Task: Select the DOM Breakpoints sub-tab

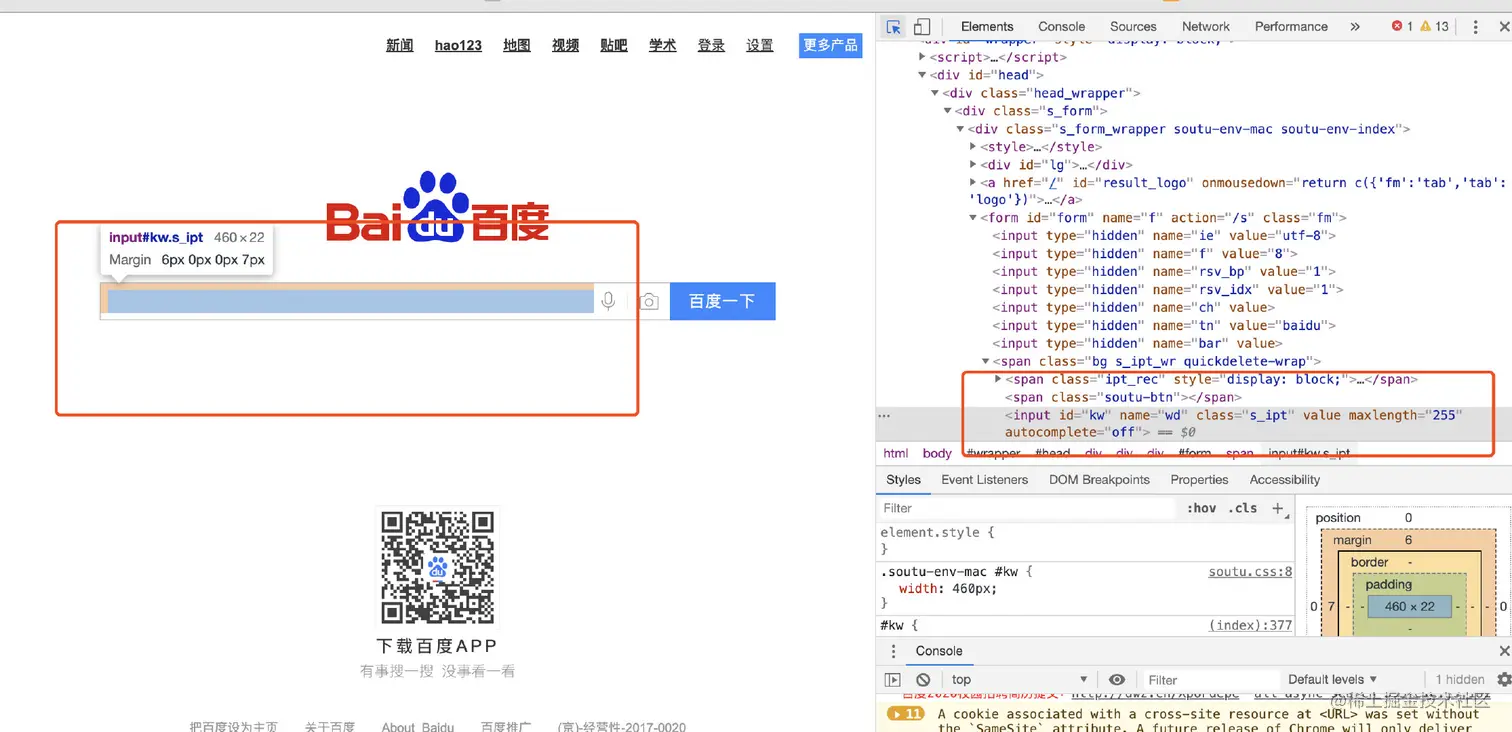Action: click(x=1099, y=480)
